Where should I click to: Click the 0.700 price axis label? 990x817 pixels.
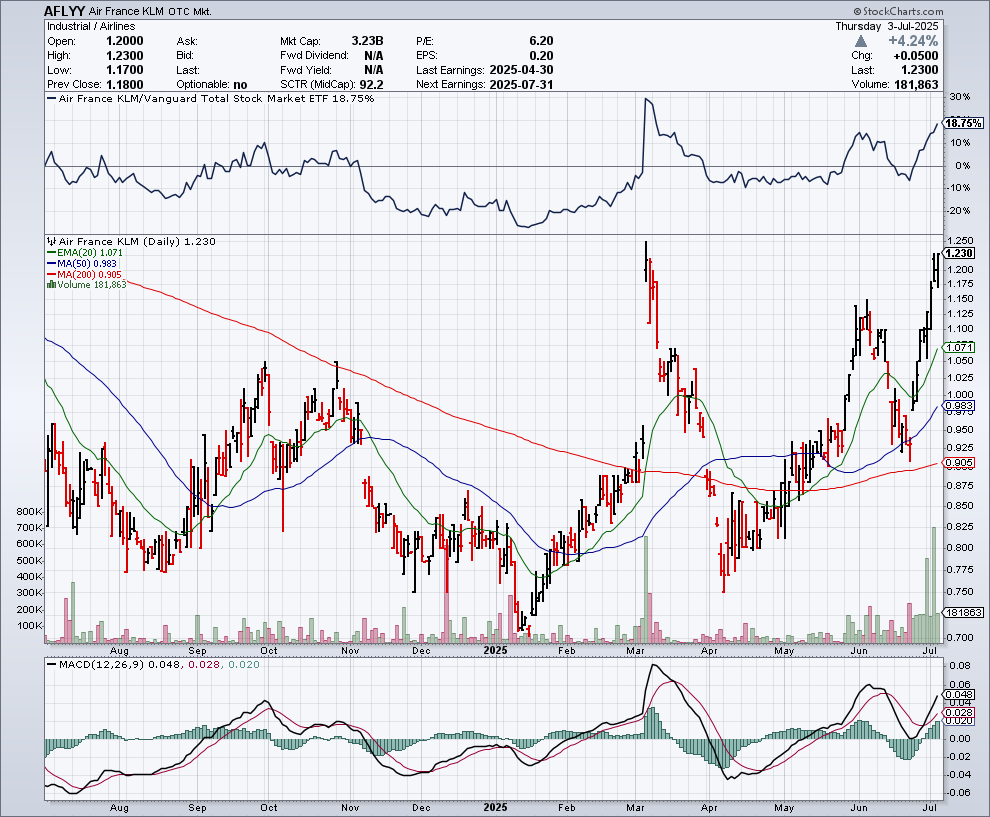(960, 637)
